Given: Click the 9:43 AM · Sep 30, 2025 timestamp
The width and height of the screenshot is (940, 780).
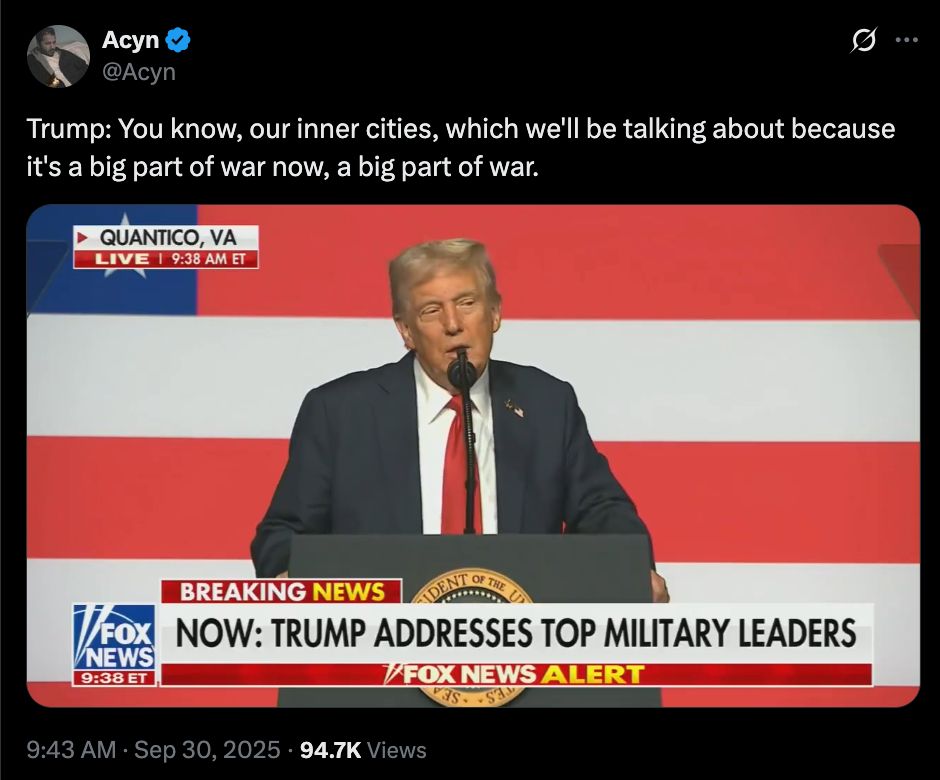Looking at the screenshot, I should [153, 749].
